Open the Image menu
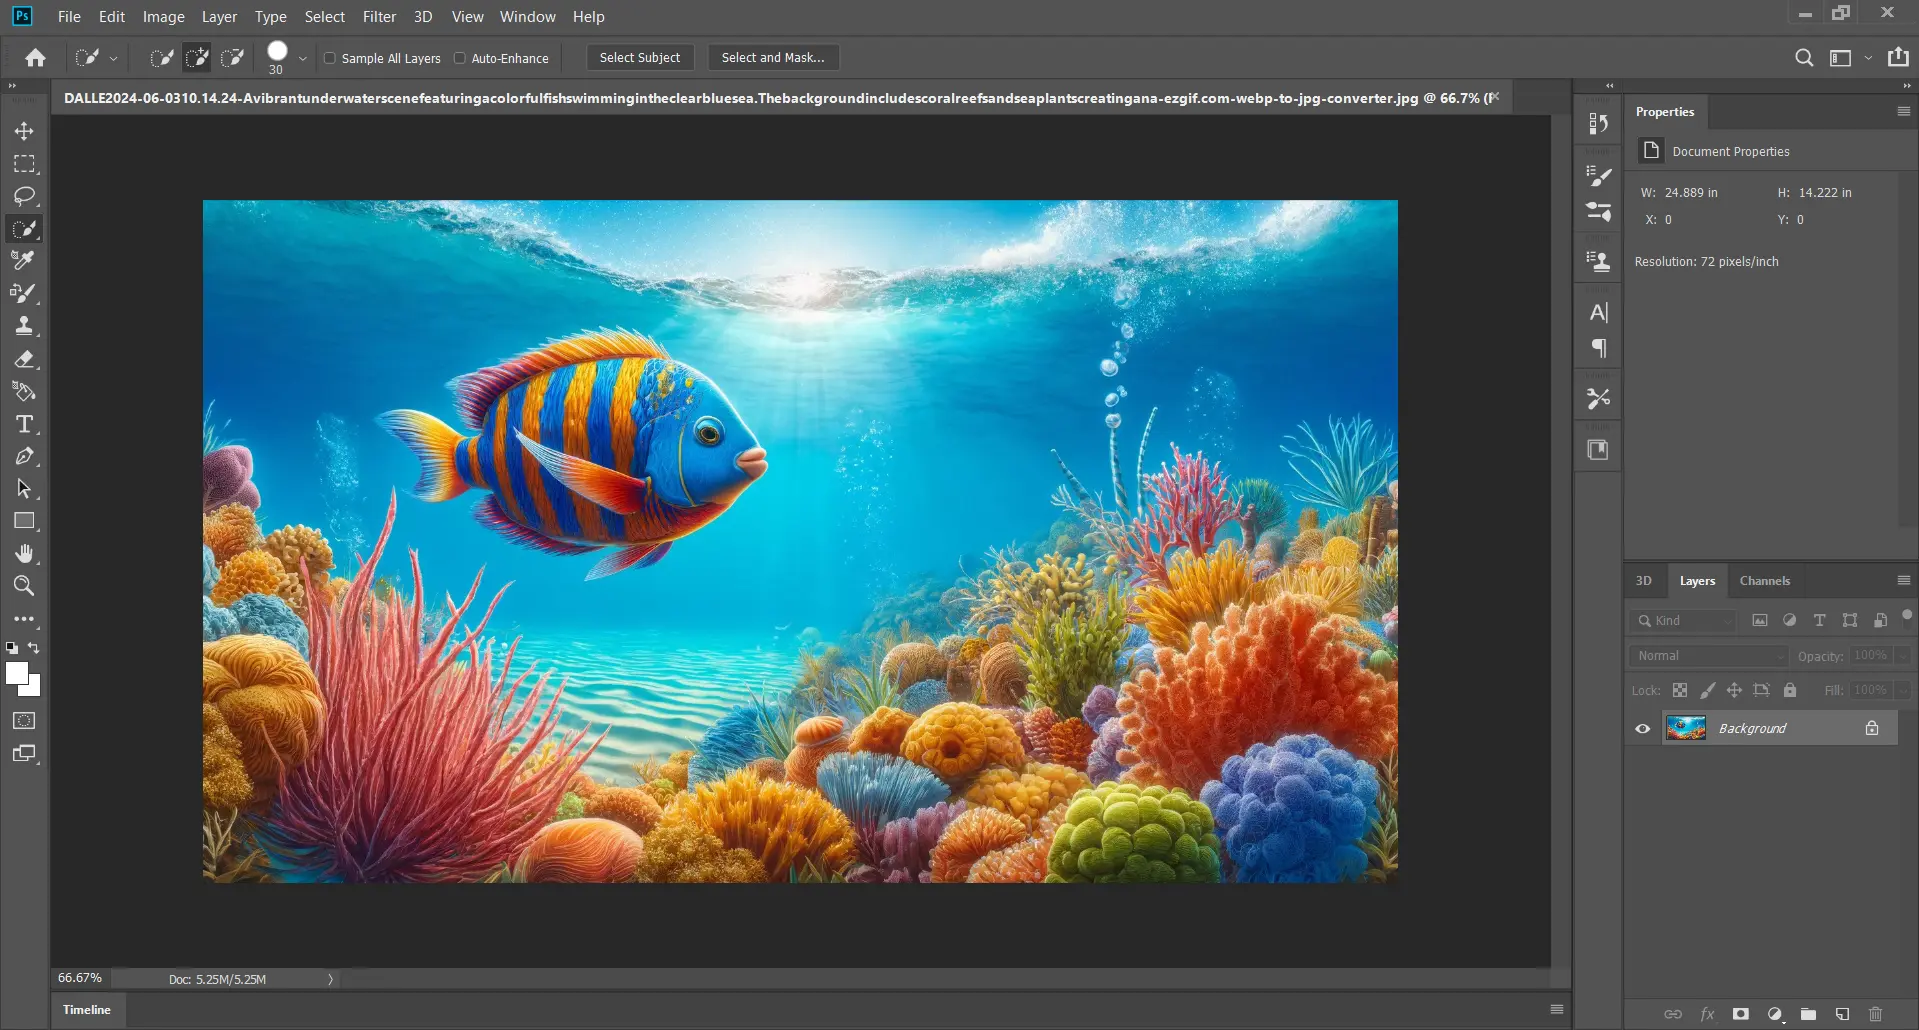Image resolution: width=1919 pixels, height=1030 pixels. 163,17
